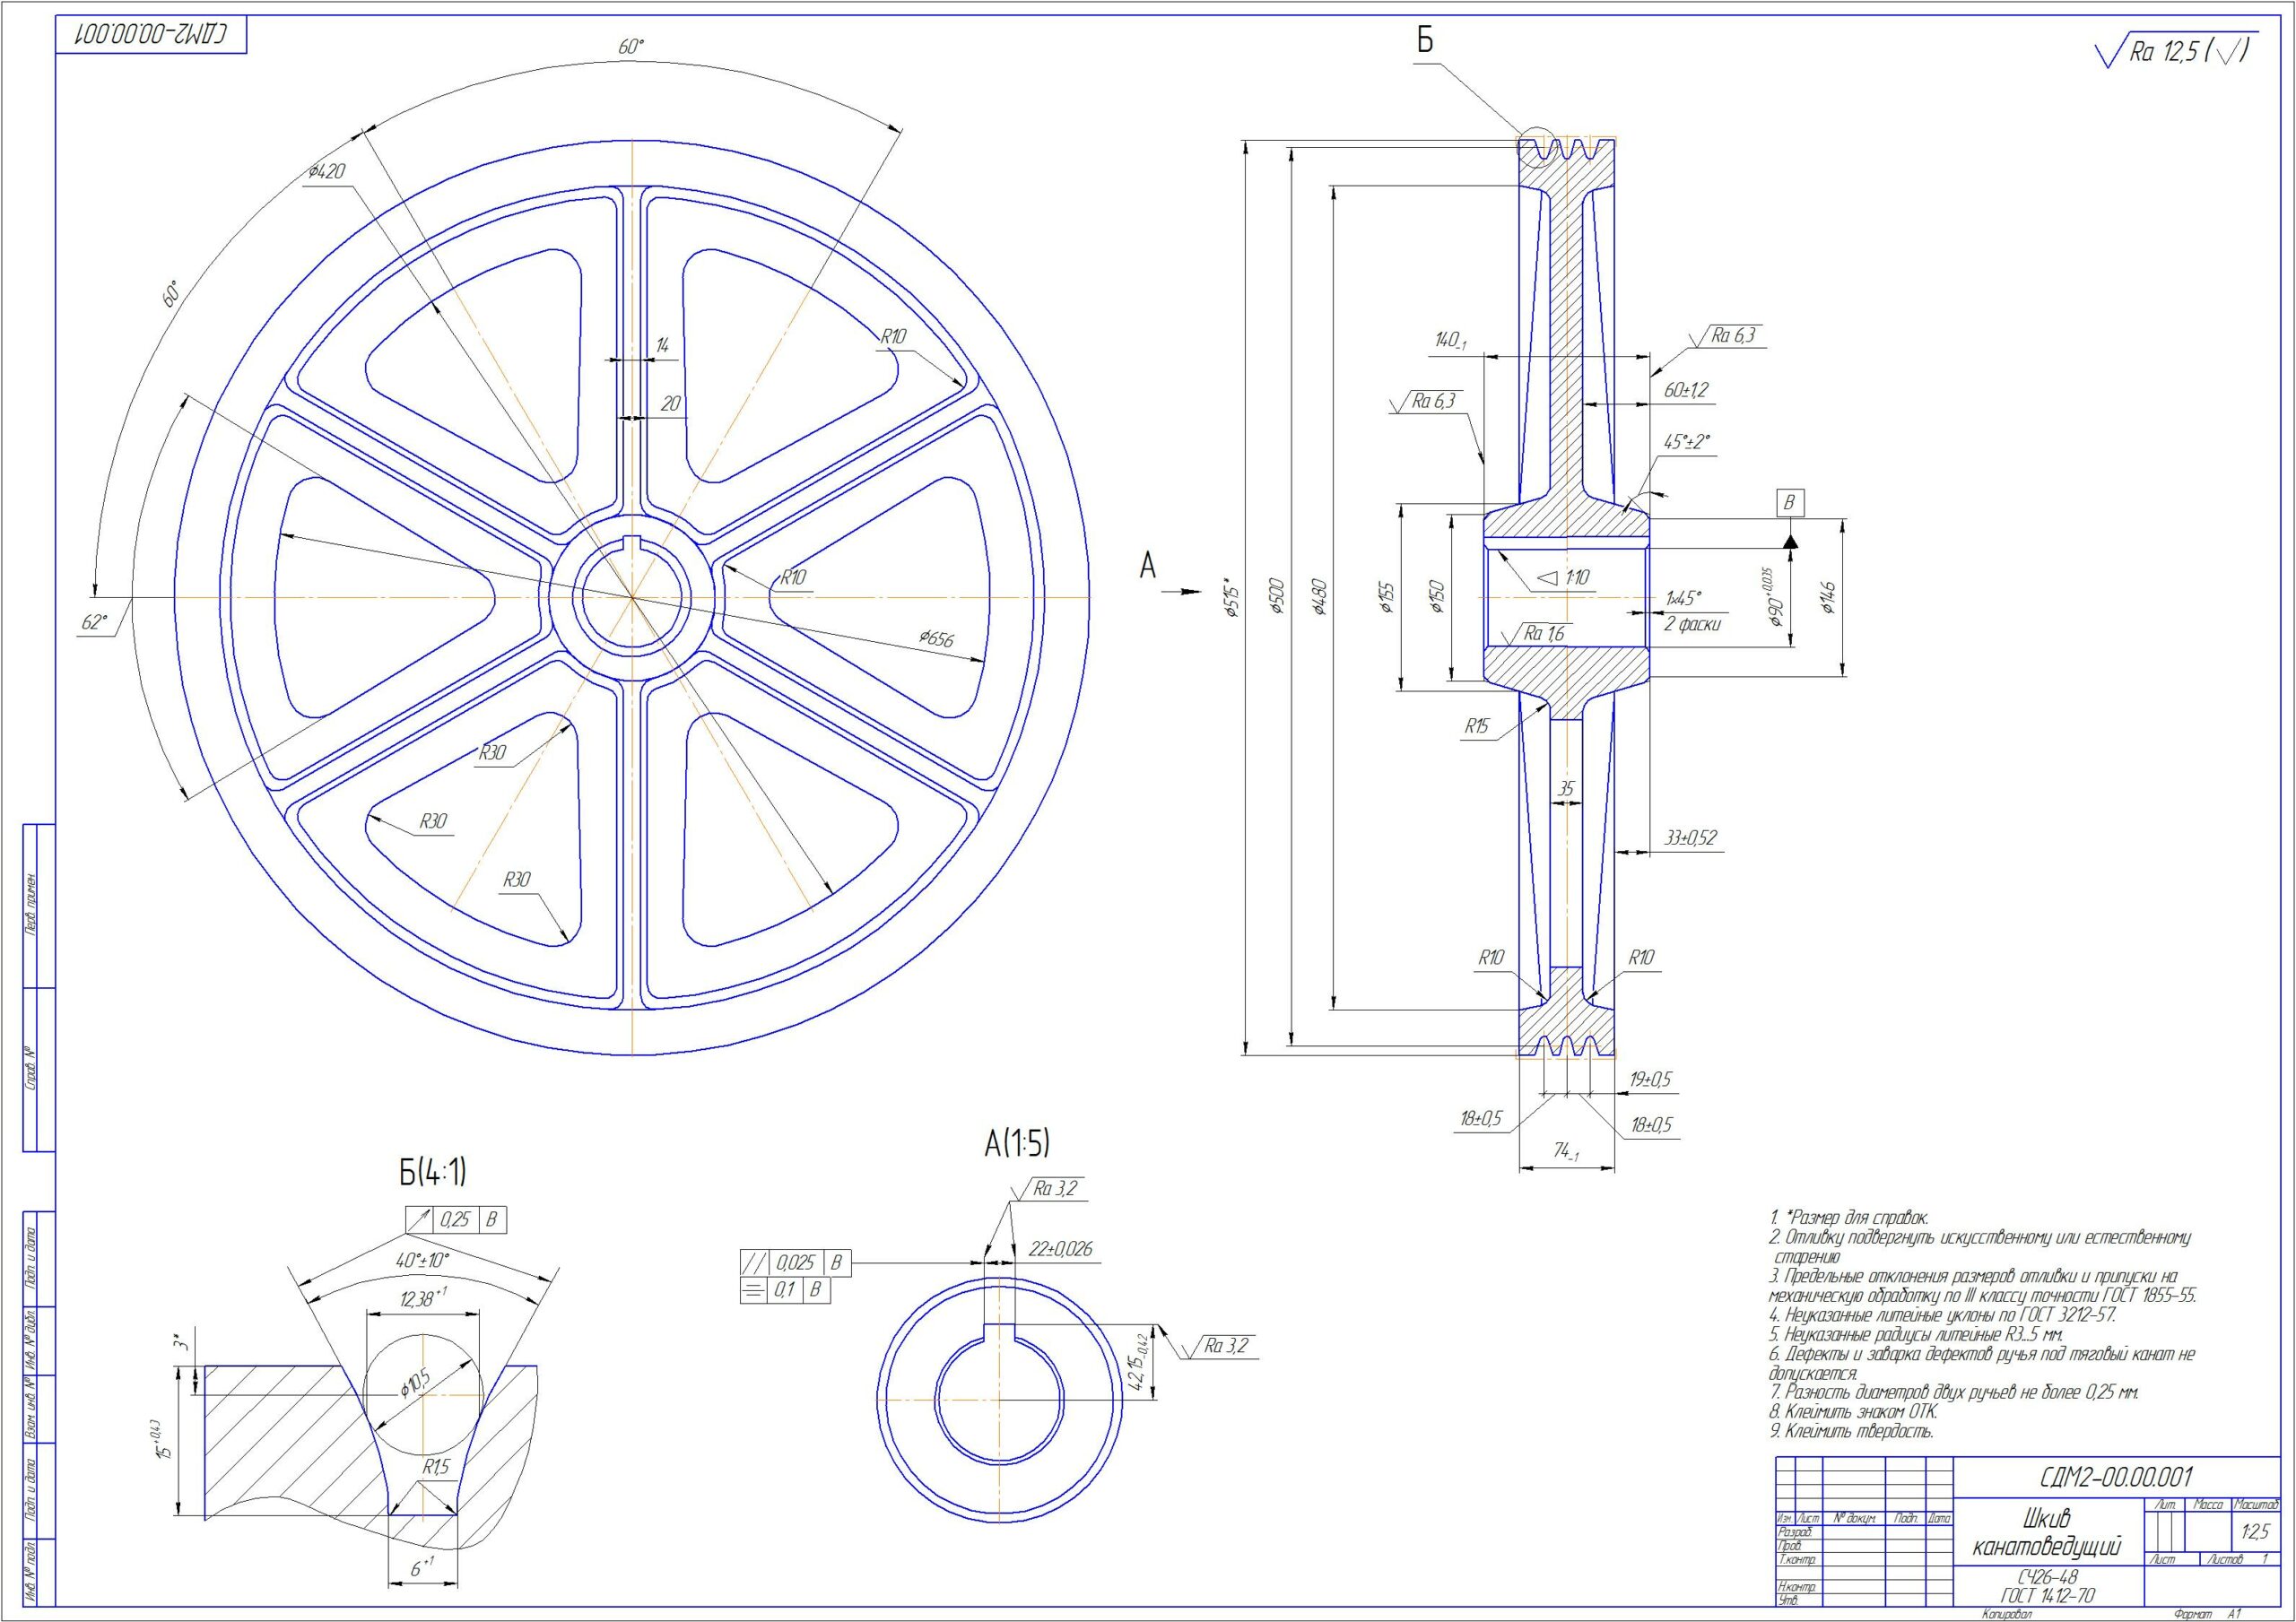The width and height of the screenshot is (2296, 1622).
Task: Click the A(1:5) view title
Action: pos(1017,1143)
